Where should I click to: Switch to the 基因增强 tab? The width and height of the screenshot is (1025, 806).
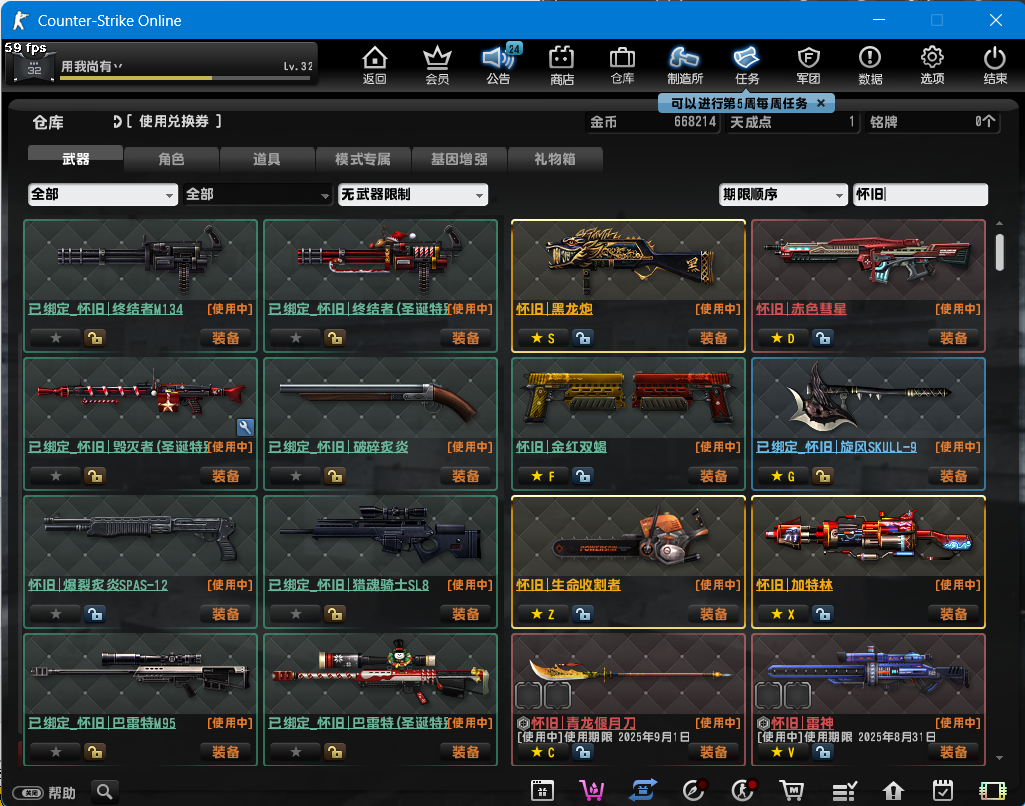pos(459,159)
